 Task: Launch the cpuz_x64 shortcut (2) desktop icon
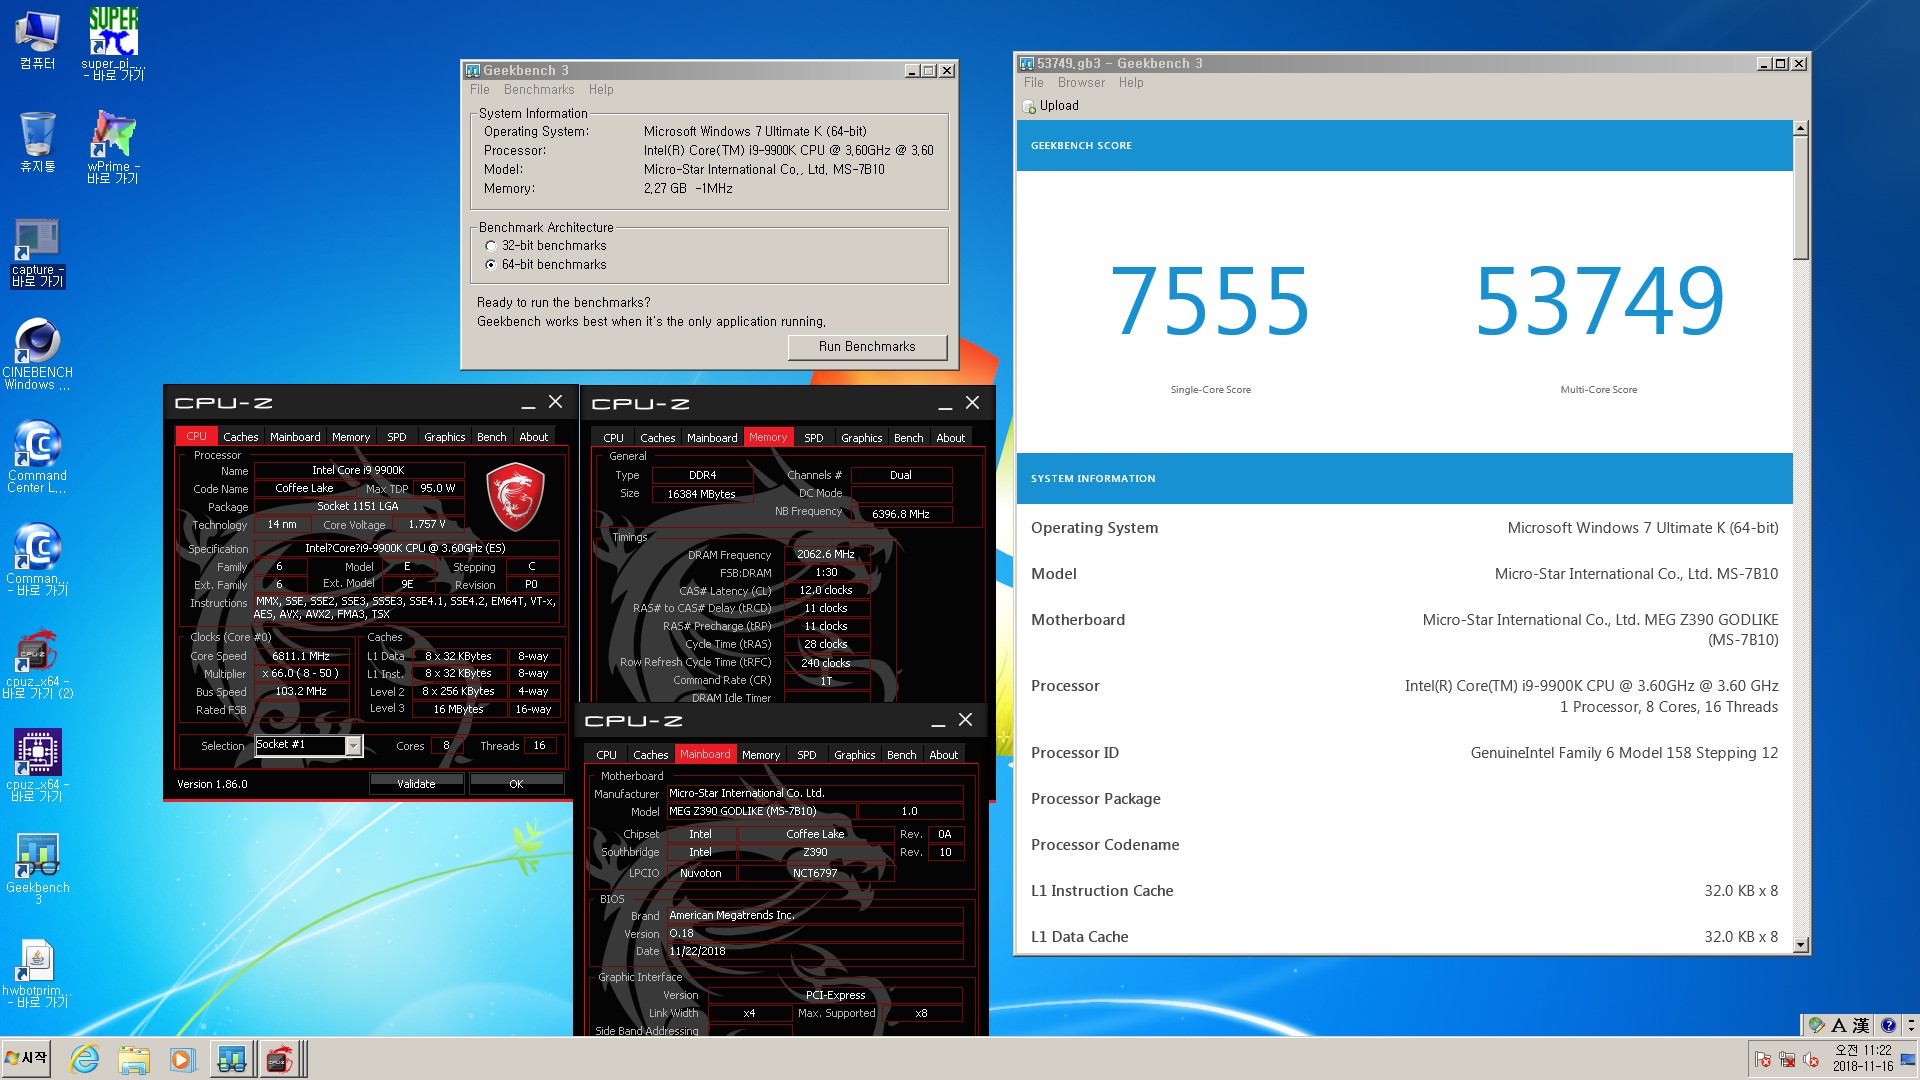tap(37, 664)
